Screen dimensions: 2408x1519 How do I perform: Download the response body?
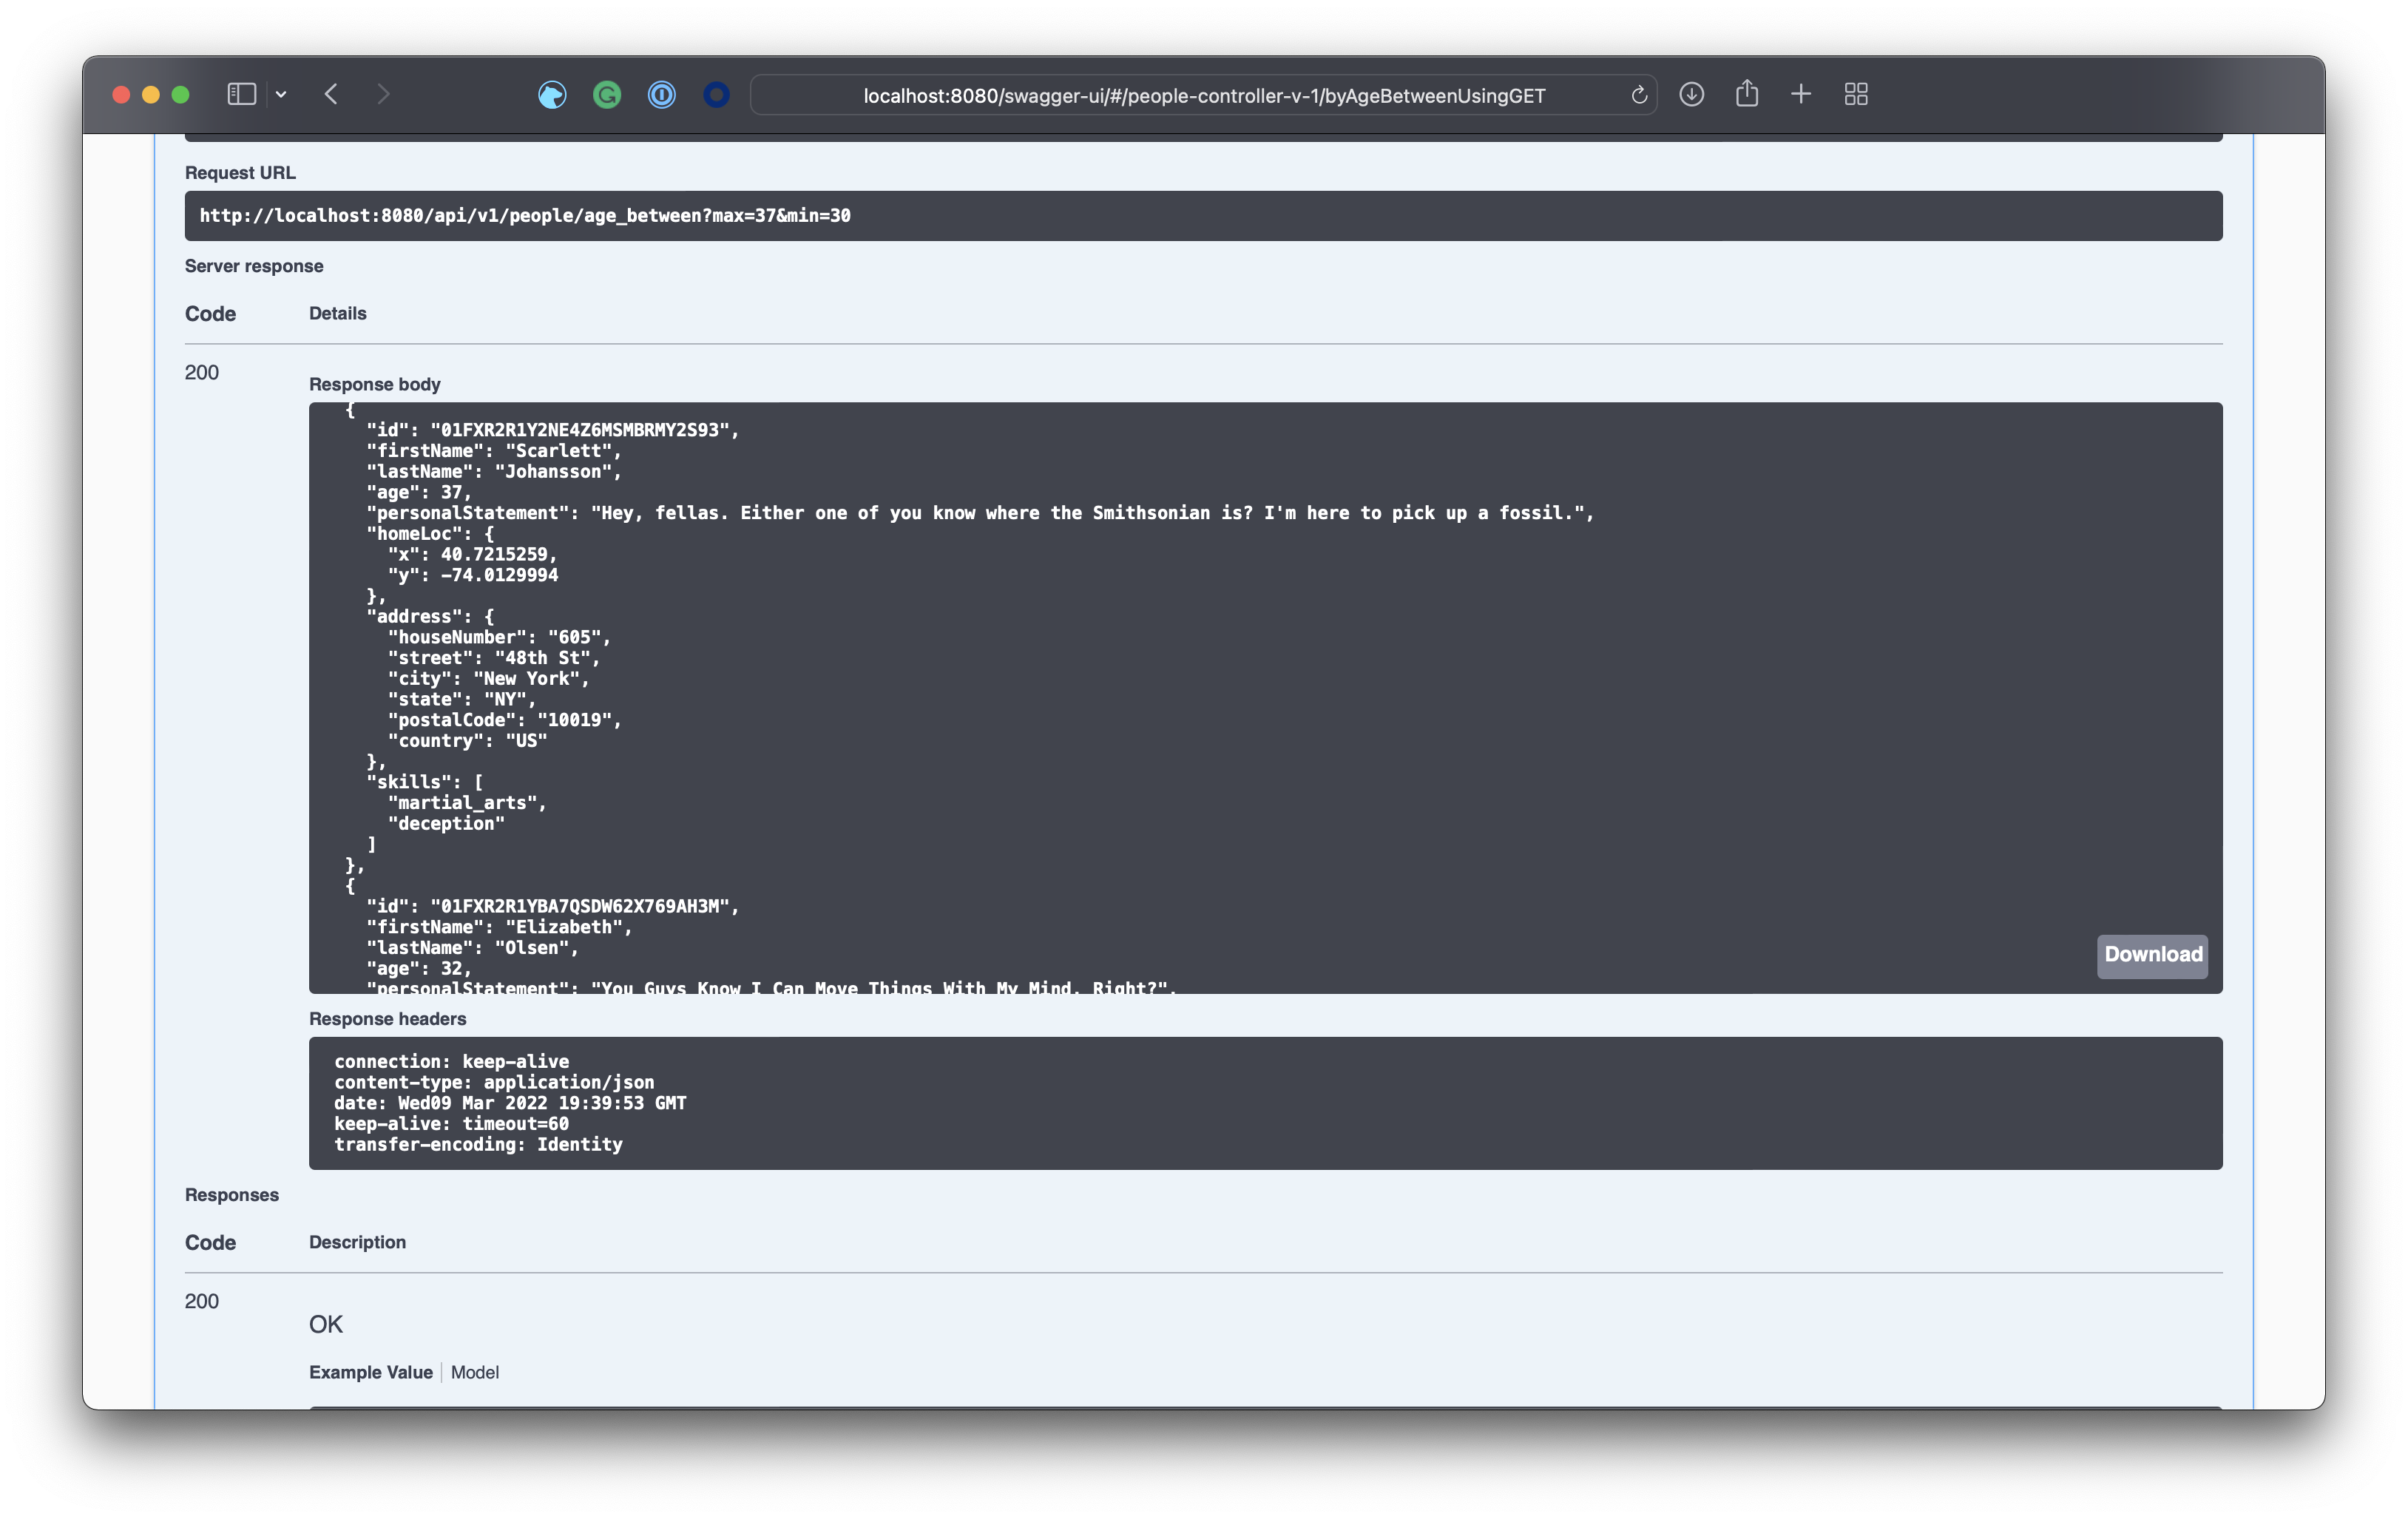(x=2152, y=955)
